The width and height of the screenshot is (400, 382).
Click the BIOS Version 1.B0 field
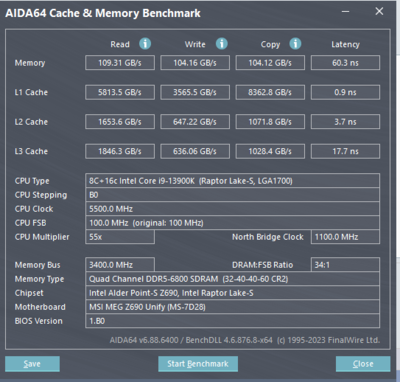tap(232, 321)
